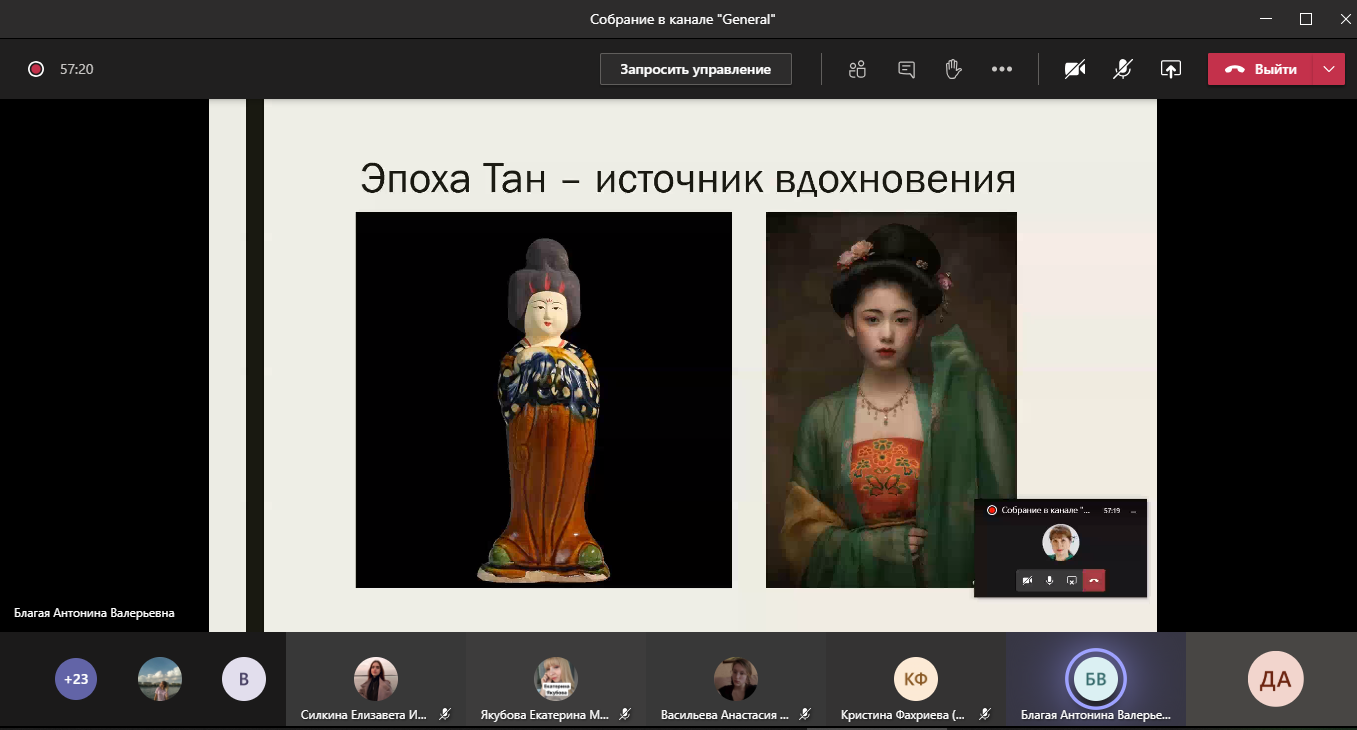The height and width of the screenshot is (730, 1357).
Task: Open the participants panel
Action: (x=856, y=69)
